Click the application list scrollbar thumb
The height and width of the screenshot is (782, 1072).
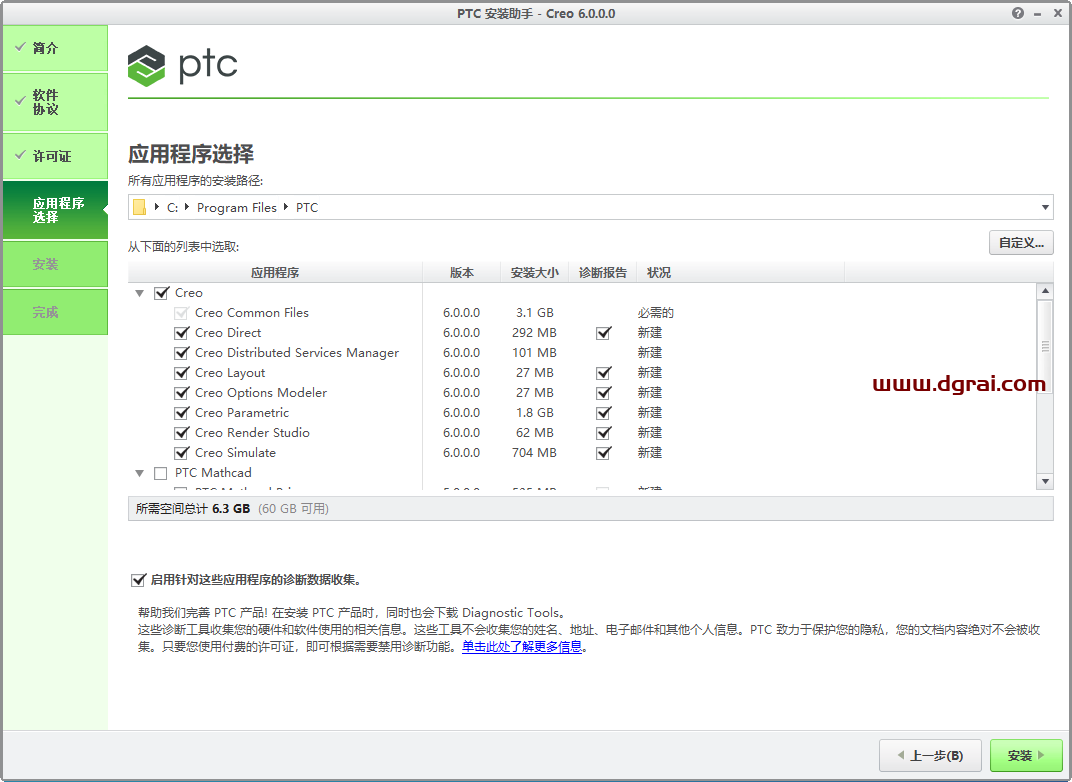(1045, 346)
